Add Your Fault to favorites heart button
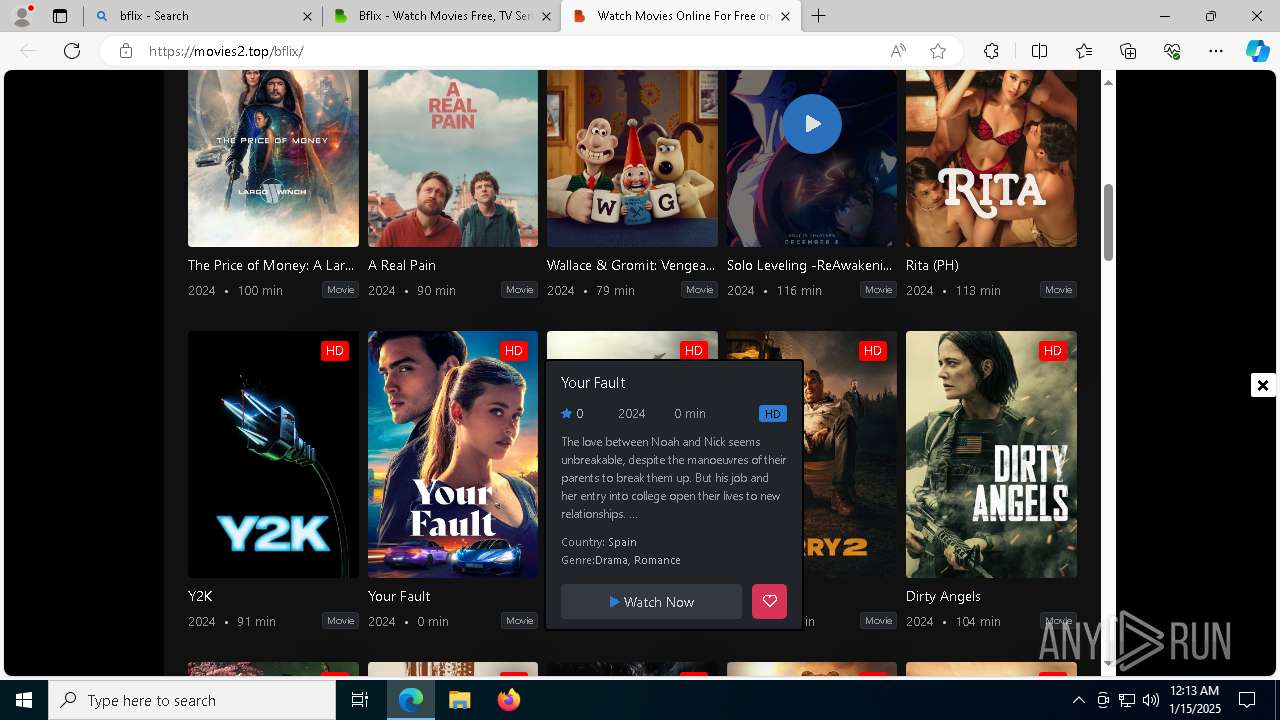This screenshot has width=1280, height=720. point(769,601)
